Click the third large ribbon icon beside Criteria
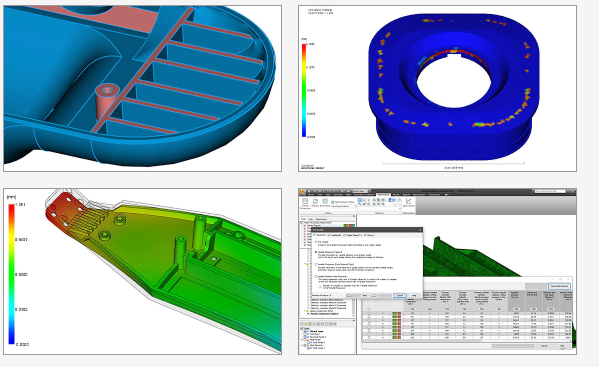This screenshot has width=599, height=367. [x=325, y=201]
